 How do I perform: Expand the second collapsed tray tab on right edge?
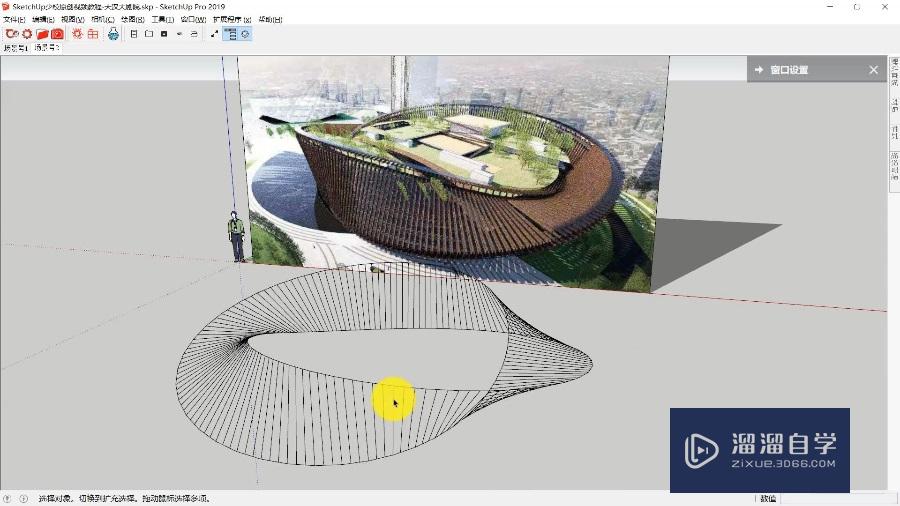point(894,105)
